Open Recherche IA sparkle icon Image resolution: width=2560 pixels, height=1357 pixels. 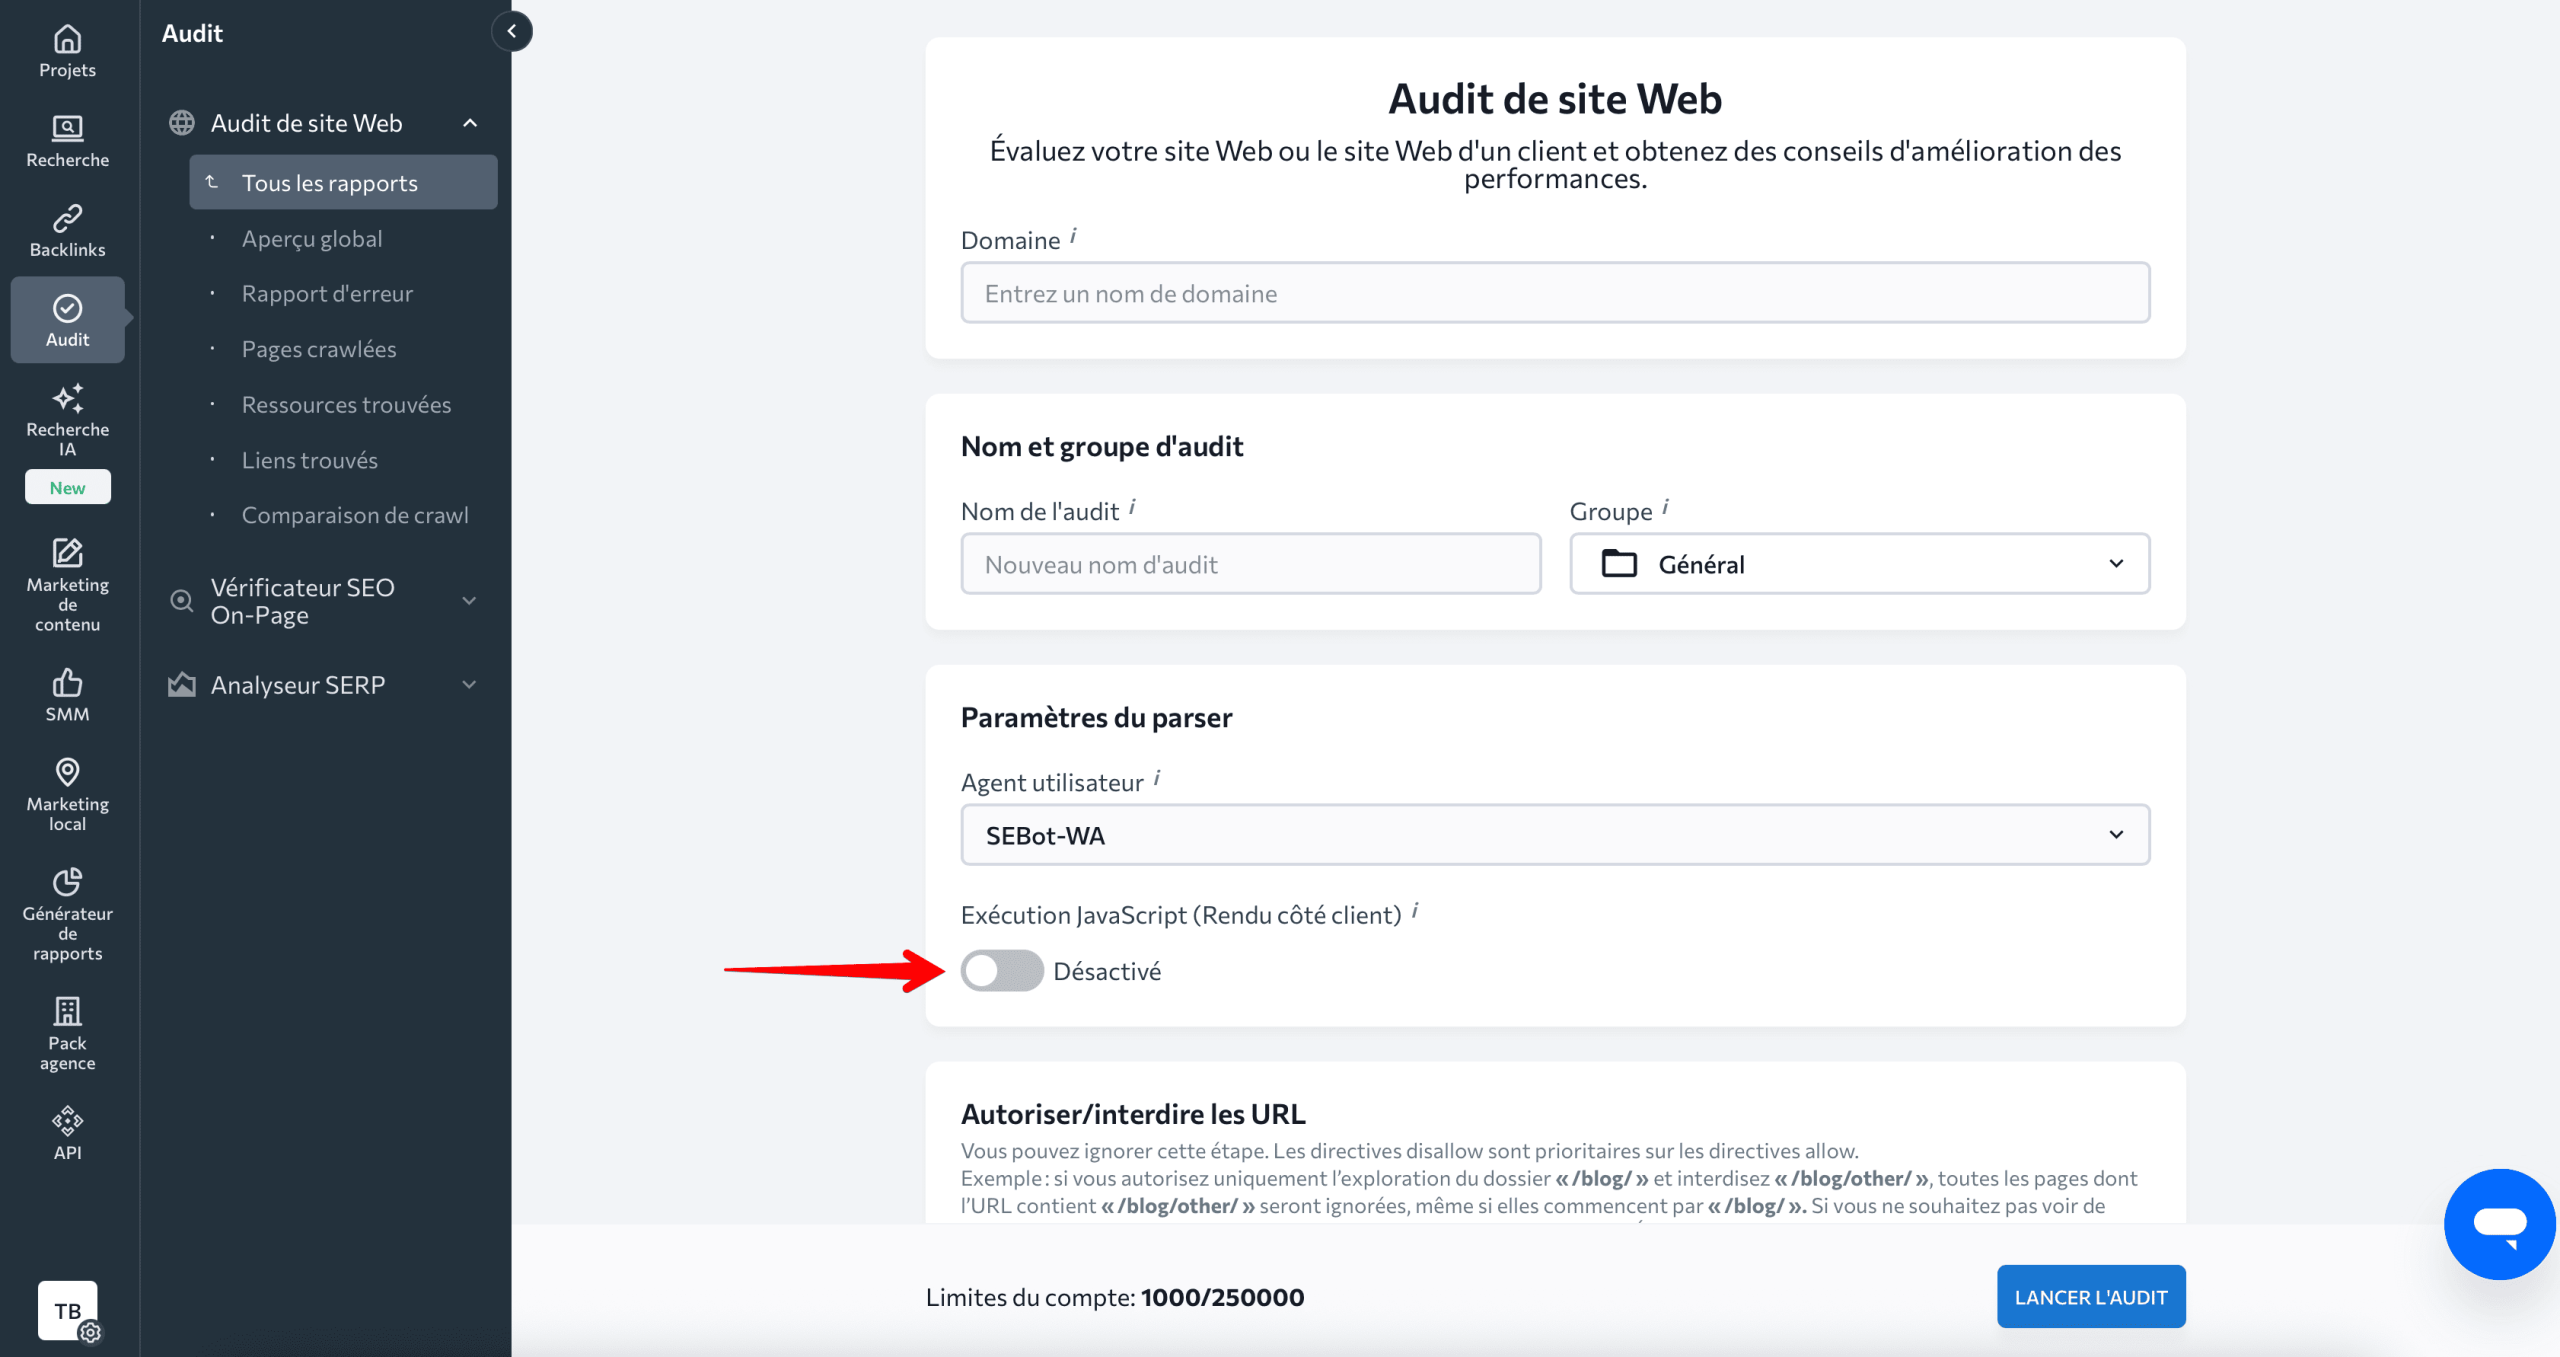click(67, 399)
